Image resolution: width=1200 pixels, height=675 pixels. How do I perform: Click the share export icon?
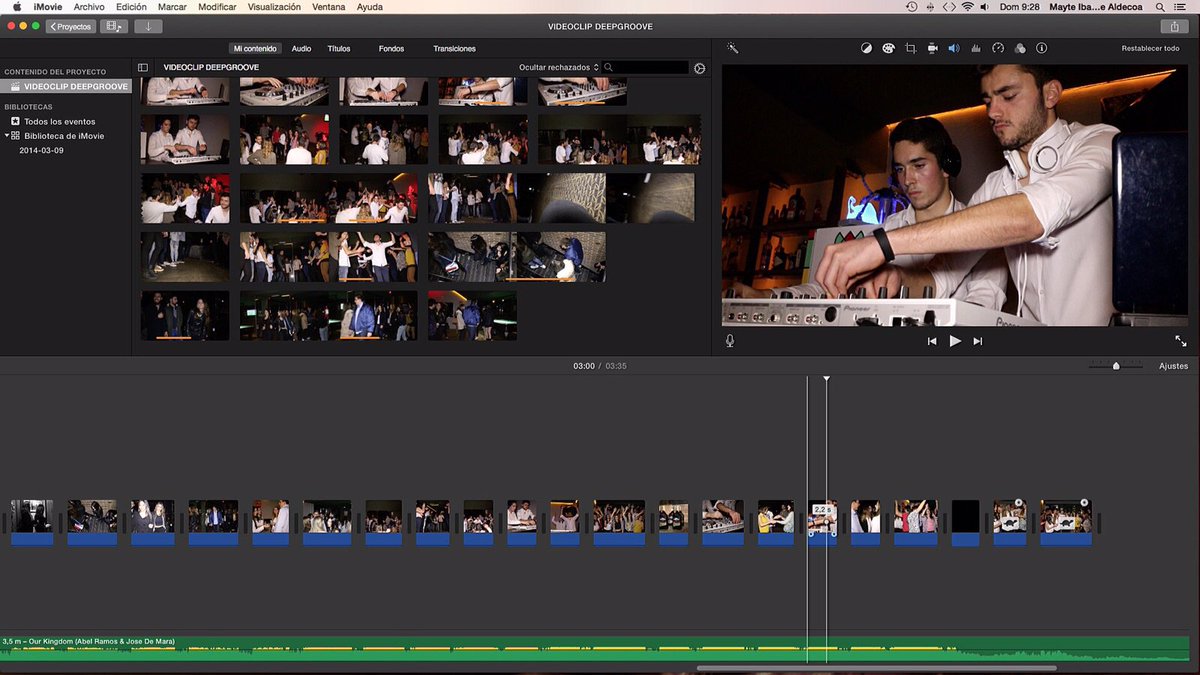1173,26
